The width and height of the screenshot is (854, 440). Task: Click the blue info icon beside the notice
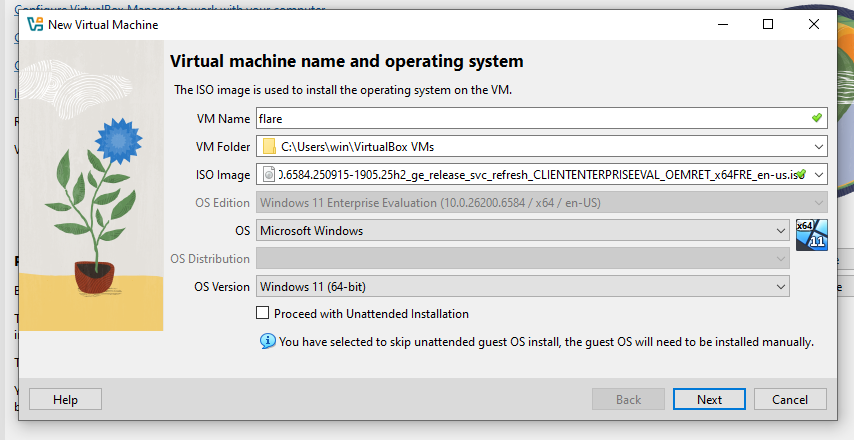267,341
